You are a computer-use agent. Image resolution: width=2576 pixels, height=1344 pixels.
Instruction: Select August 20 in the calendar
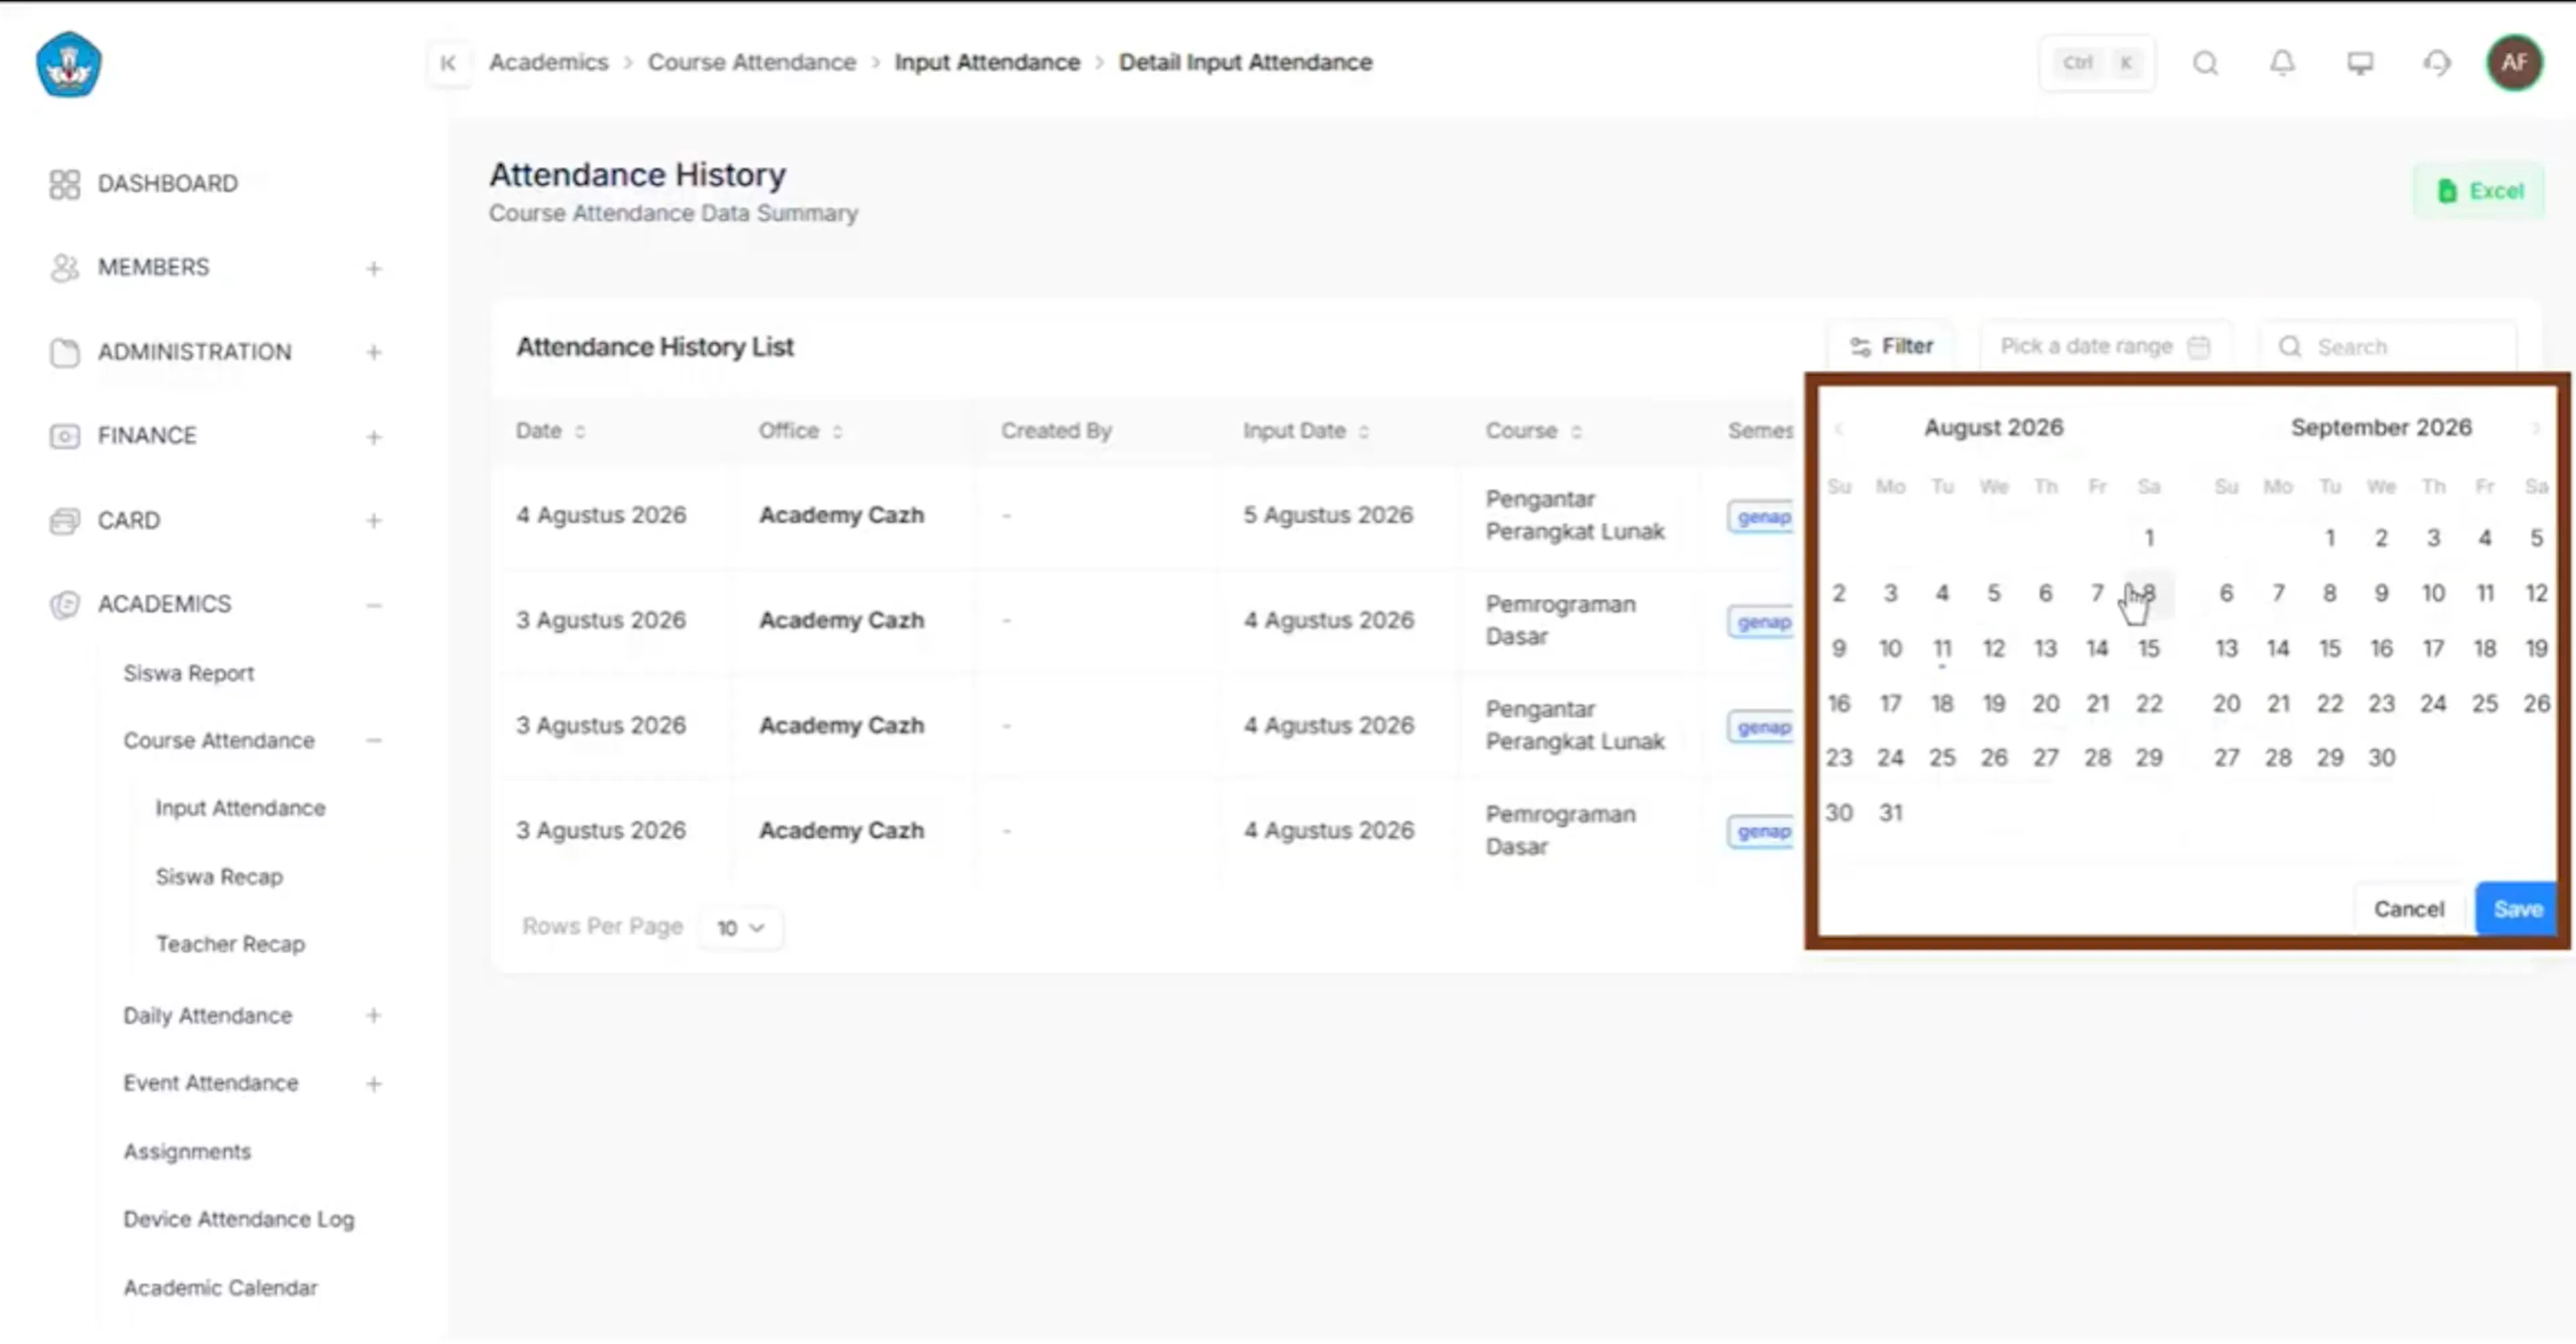[2045, 704]
